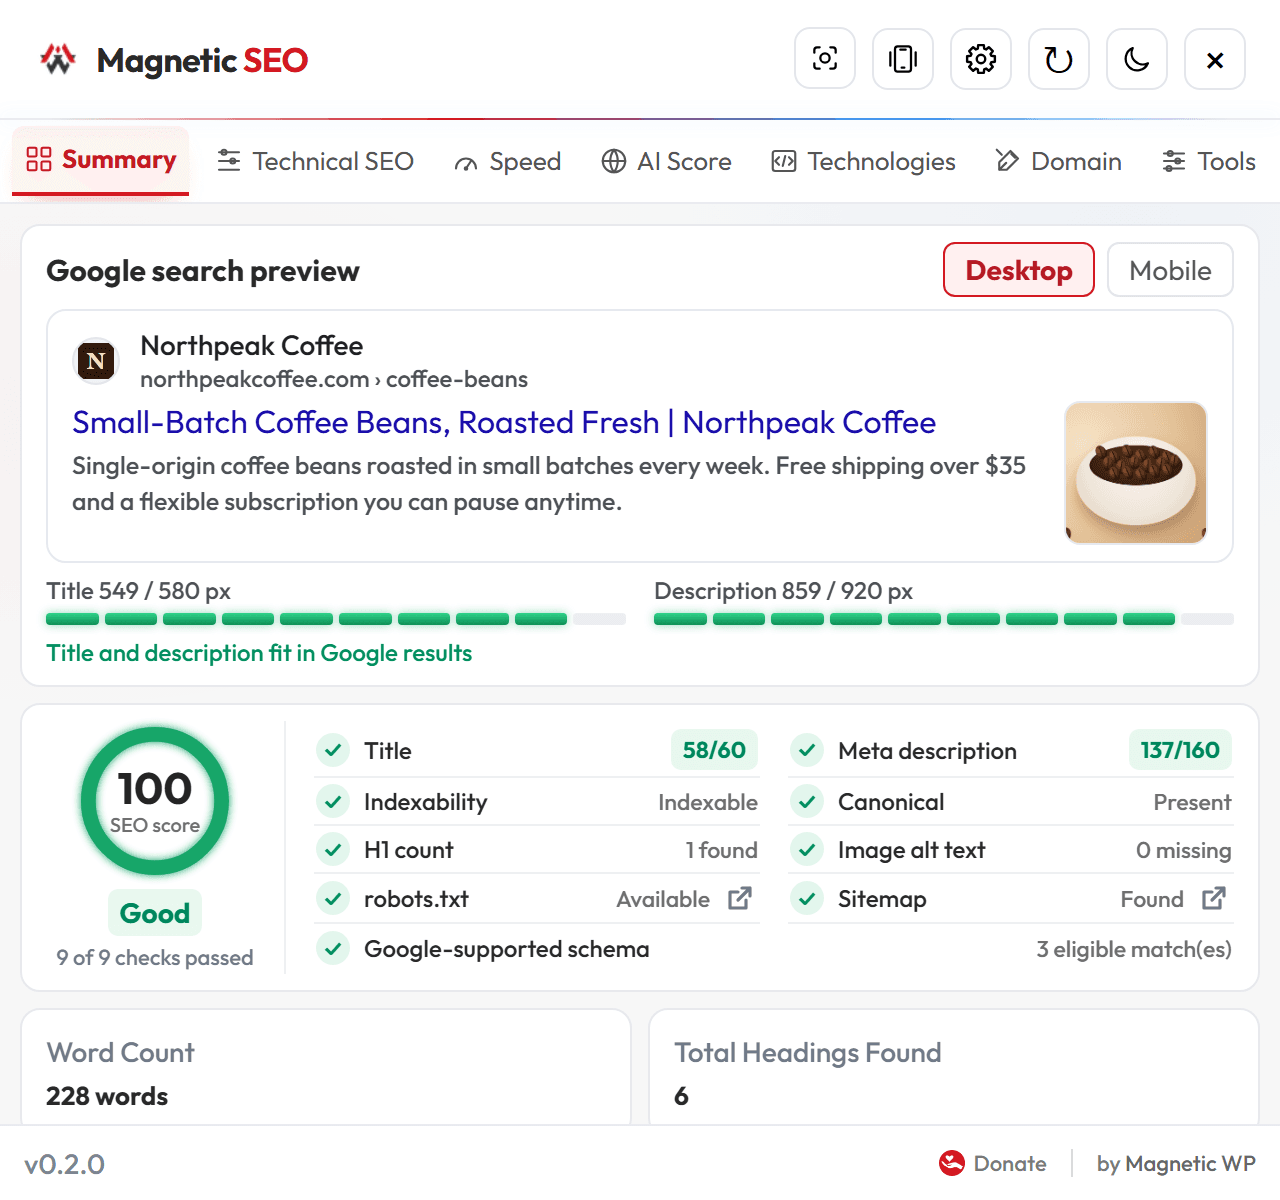Click the screenshot capture icon in header
The height and width of the screenshot is (1200, 1280).
tap(825, 59)
